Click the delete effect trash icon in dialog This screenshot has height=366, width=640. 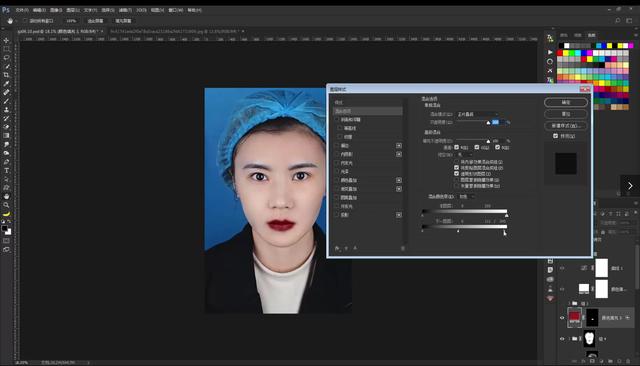[403, 248]
